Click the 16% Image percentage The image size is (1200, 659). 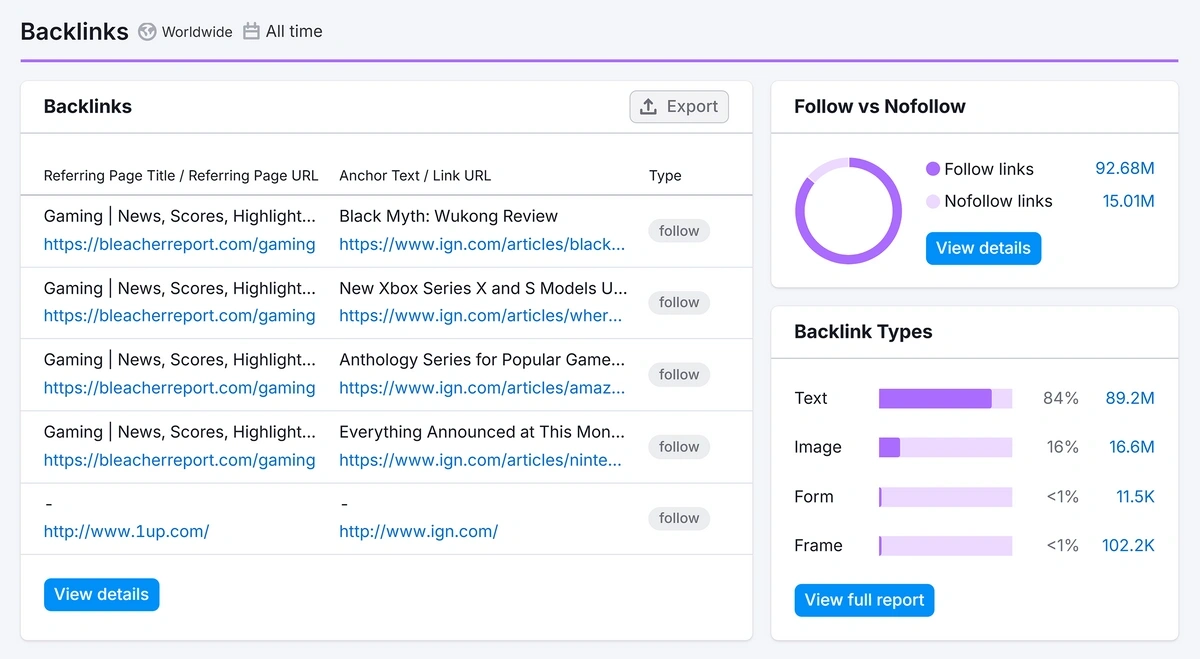click(x=1063, y=447)
